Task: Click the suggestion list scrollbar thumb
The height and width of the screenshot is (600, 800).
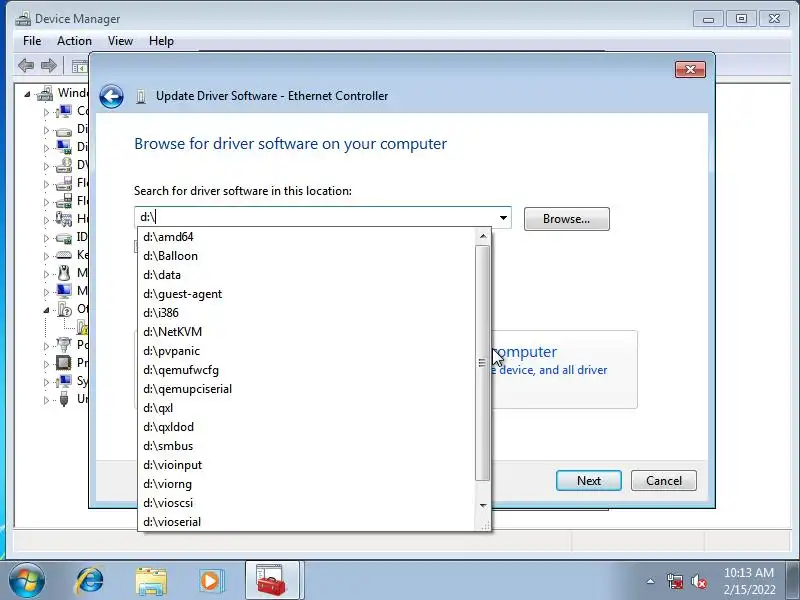Action: coord(483,363)
